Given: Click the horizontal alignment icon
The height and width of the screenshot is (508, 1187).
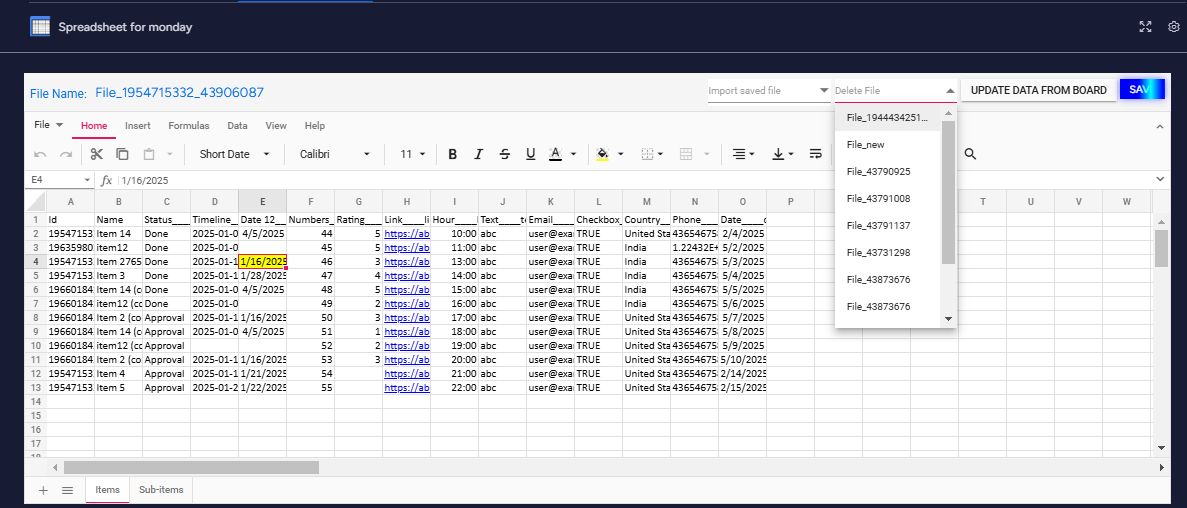Looking at the screenshot, I should coord(738,154).
